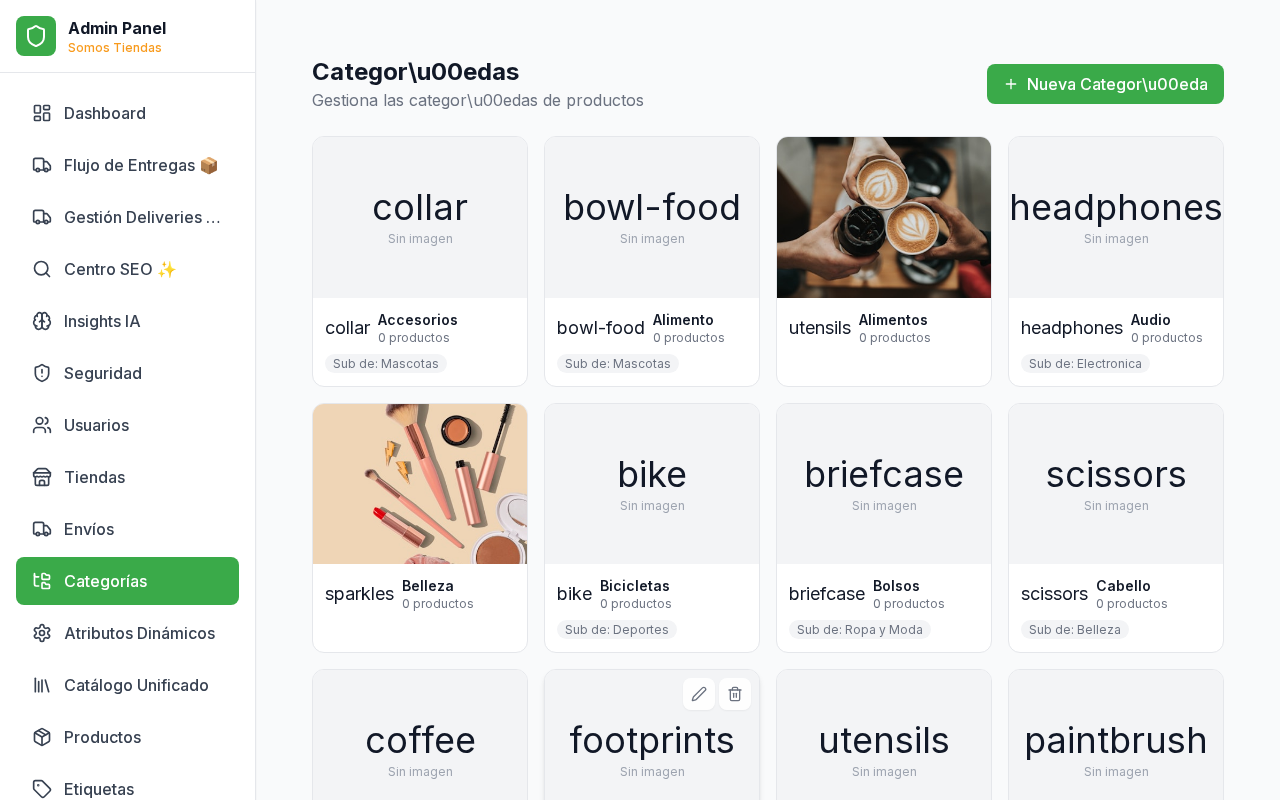Viewport: 1280px width, 800px height.
Task: Click the Productos box icon
Action: pyautogui.click(x=42, y=737)
